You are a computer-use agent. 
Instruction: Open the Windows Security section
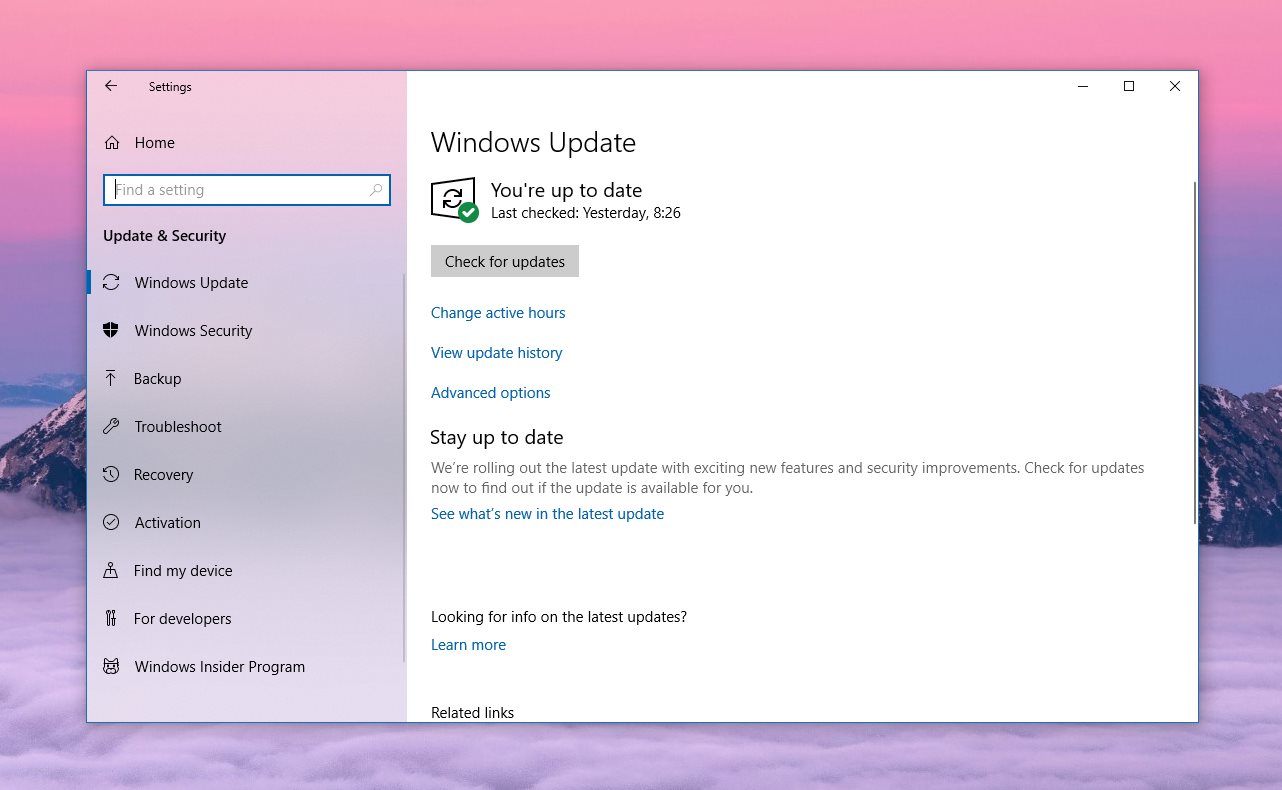[x=247, y=331]
